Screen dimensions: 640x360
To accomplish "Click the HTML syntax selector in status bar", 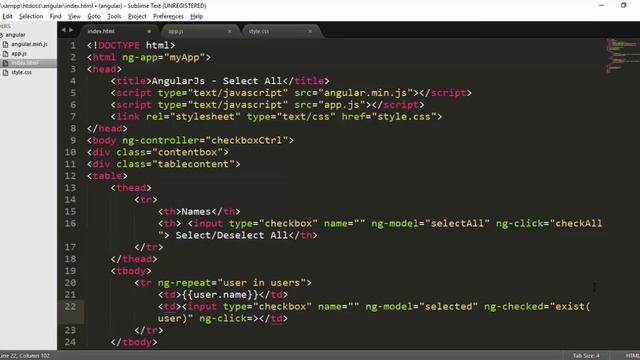I will pos(632,356).
